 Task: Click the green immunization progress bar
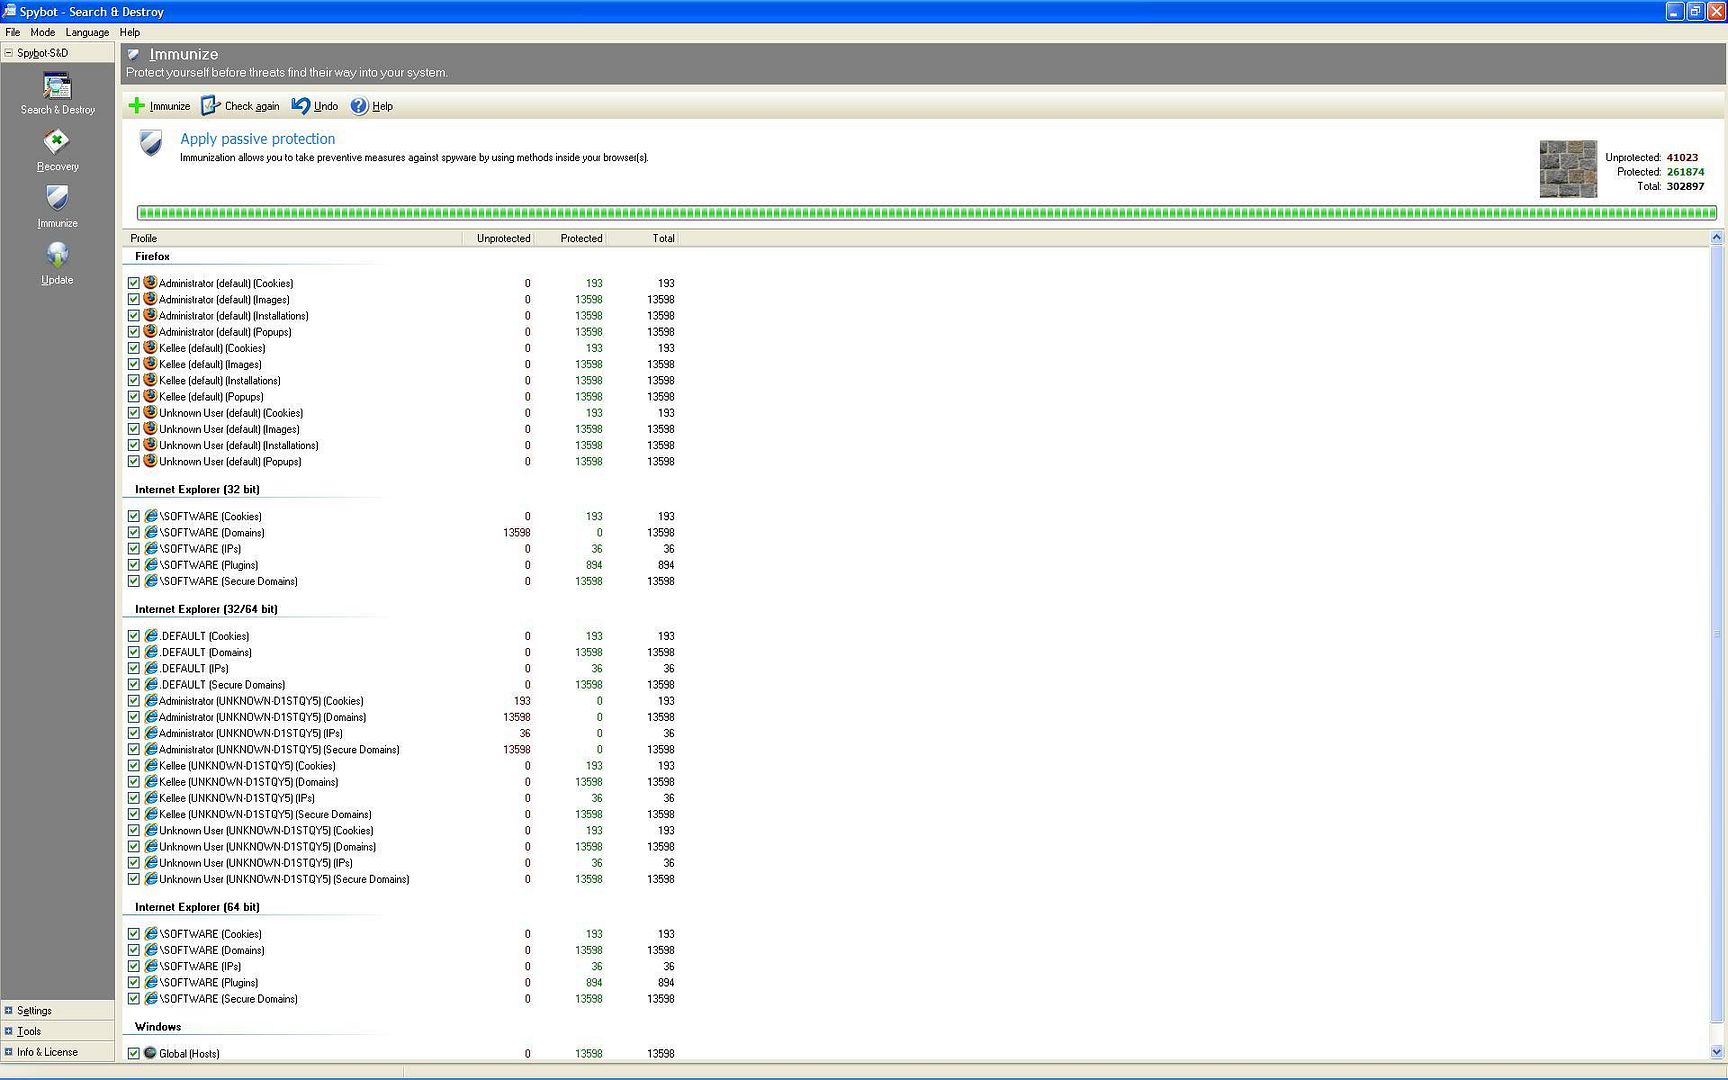point(926,213)
